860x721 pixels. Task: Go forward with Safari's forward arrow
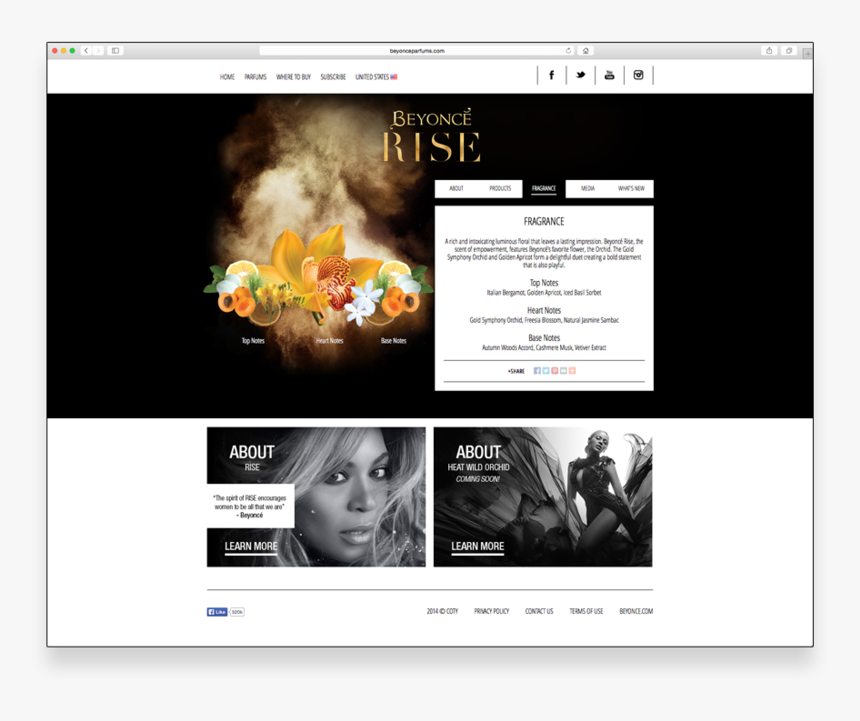98,50
